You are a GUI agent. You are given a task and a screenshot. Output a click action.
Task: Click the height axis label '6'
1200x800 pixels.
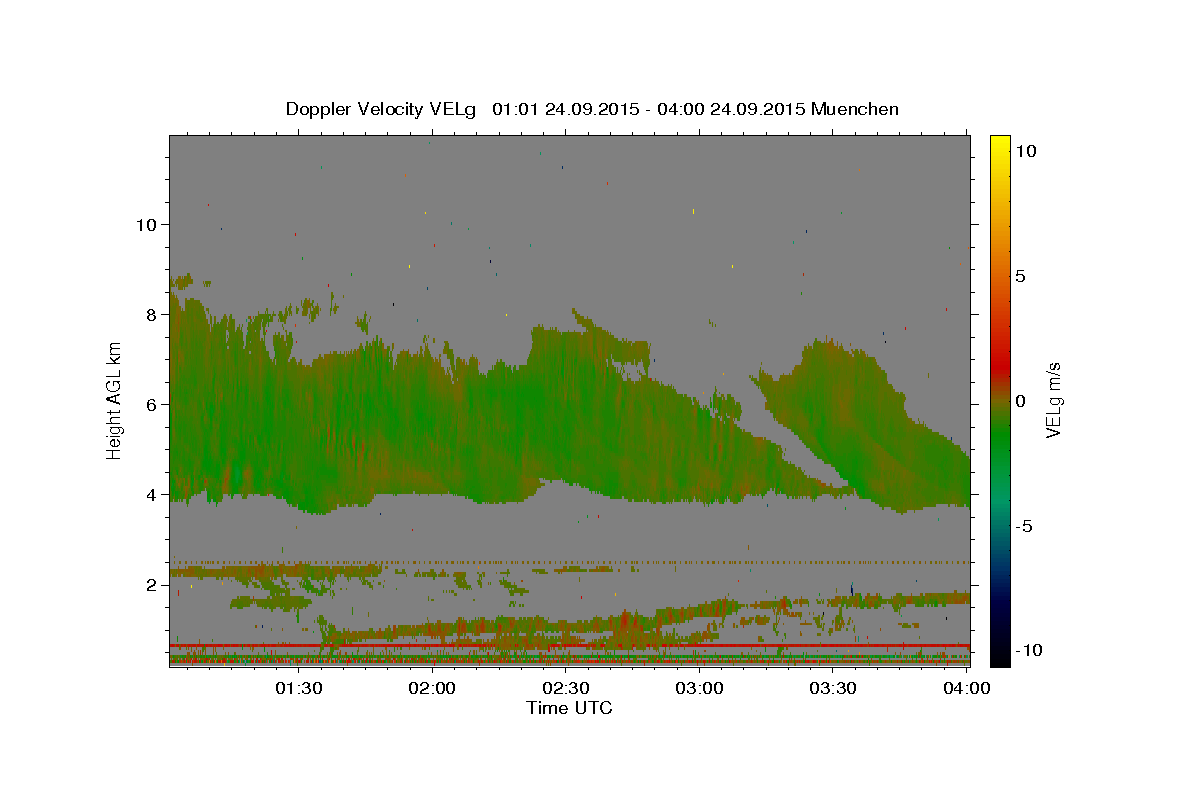point(152,404)
